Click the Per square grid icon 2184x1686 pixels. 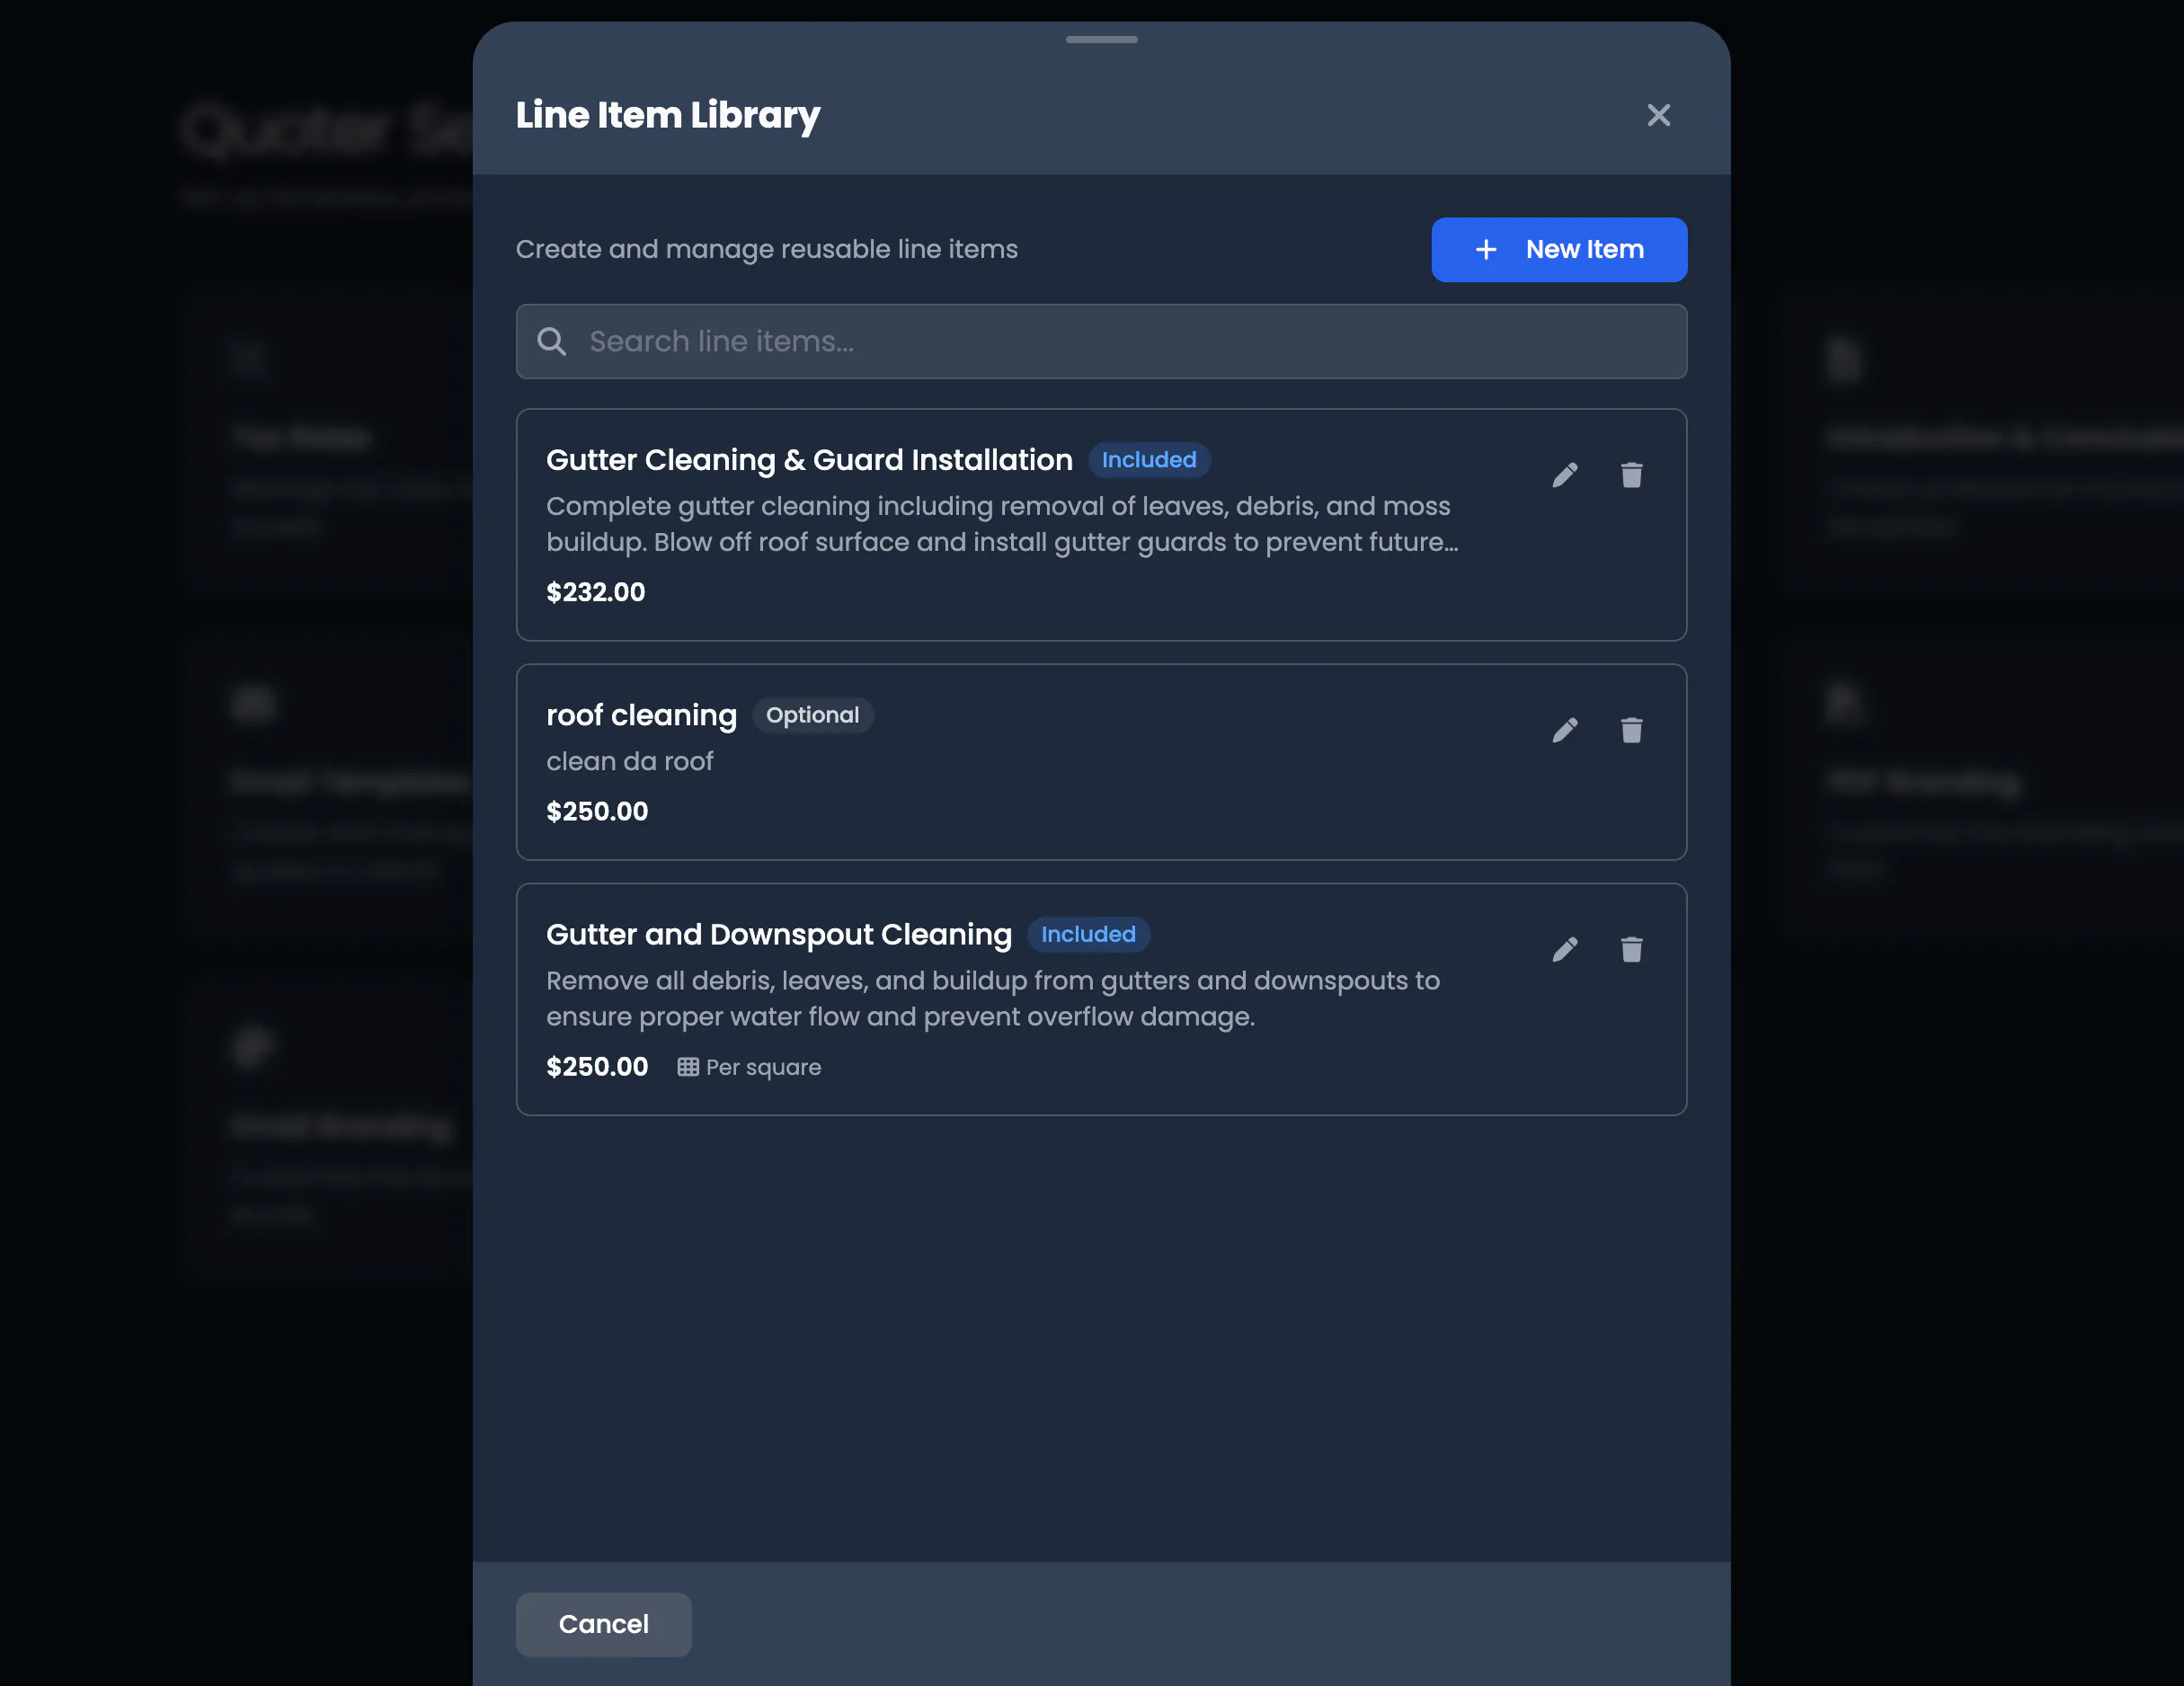coord(688,1067)
